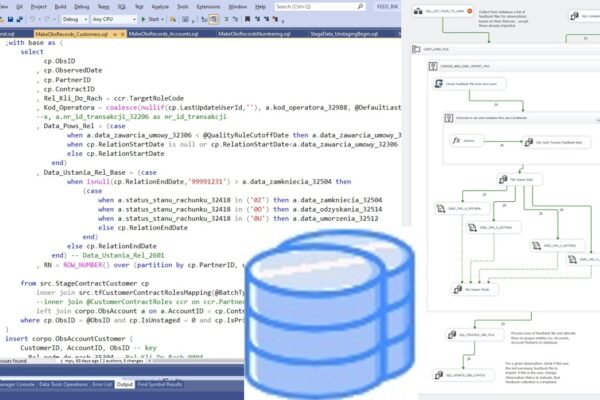This screenshot has width=600, height=400.
Task: Pin the MakeObsRecords_Customers.sql tab
Action: pos(115,34)
